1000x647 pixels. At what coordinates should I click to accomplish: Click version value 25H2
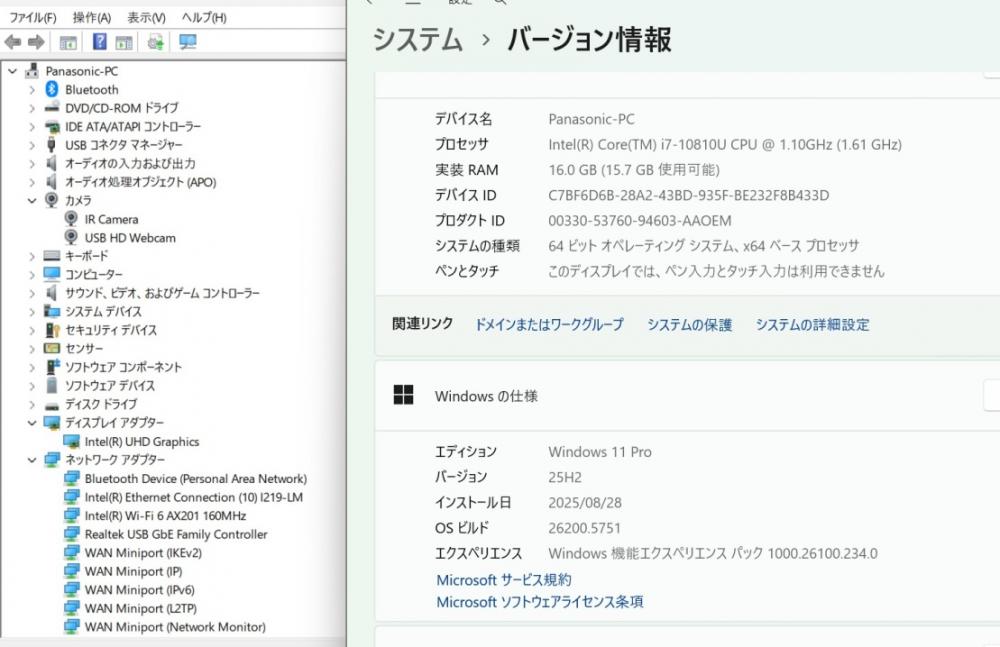tap(565, 477)
